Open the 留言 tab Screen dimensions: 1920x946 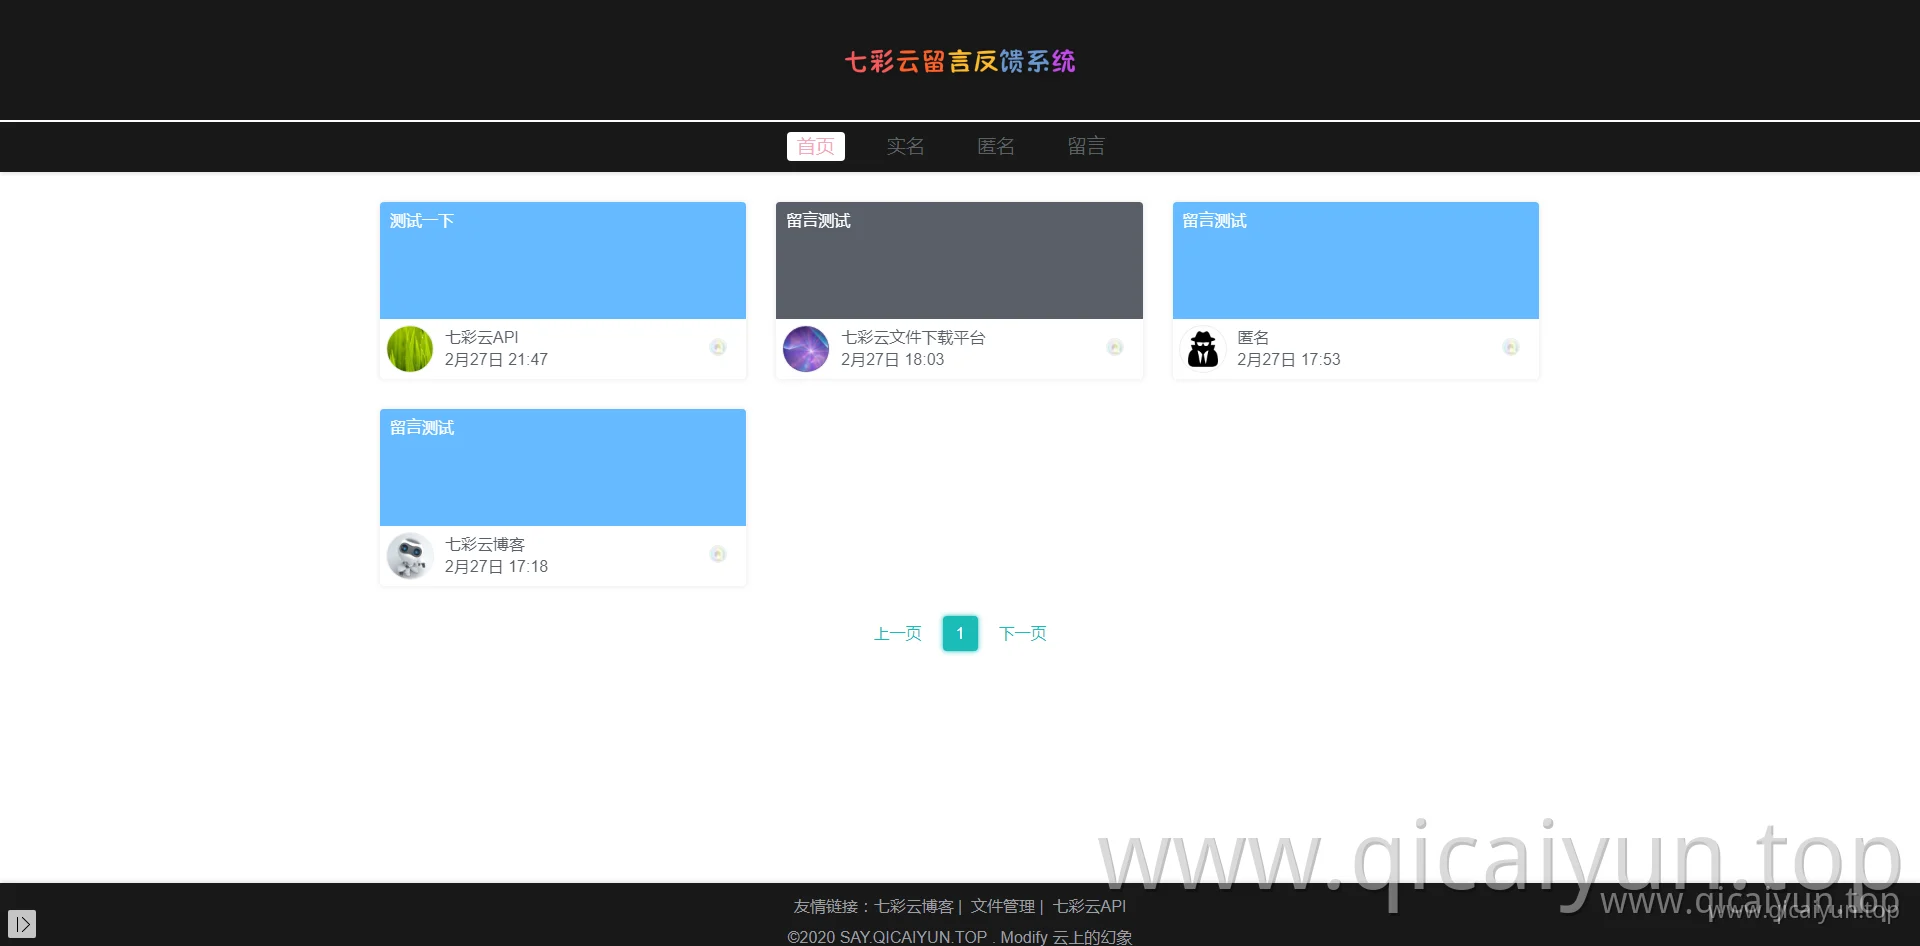pyautogui.click(x=1086, y=146)
